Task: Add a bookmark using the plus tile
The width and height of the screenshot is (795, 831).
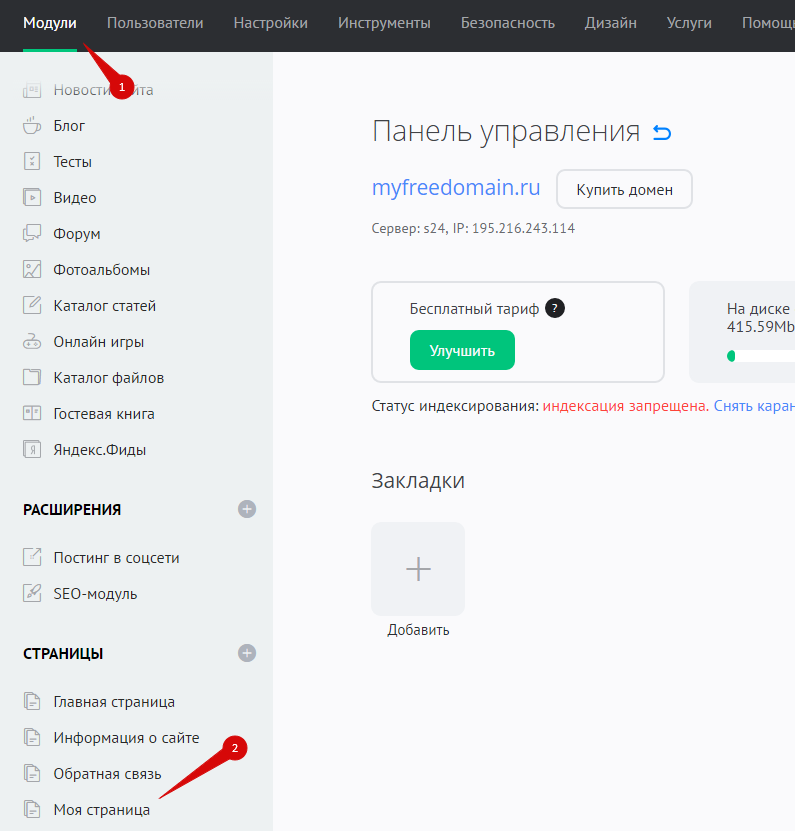Action: (418, 569)
